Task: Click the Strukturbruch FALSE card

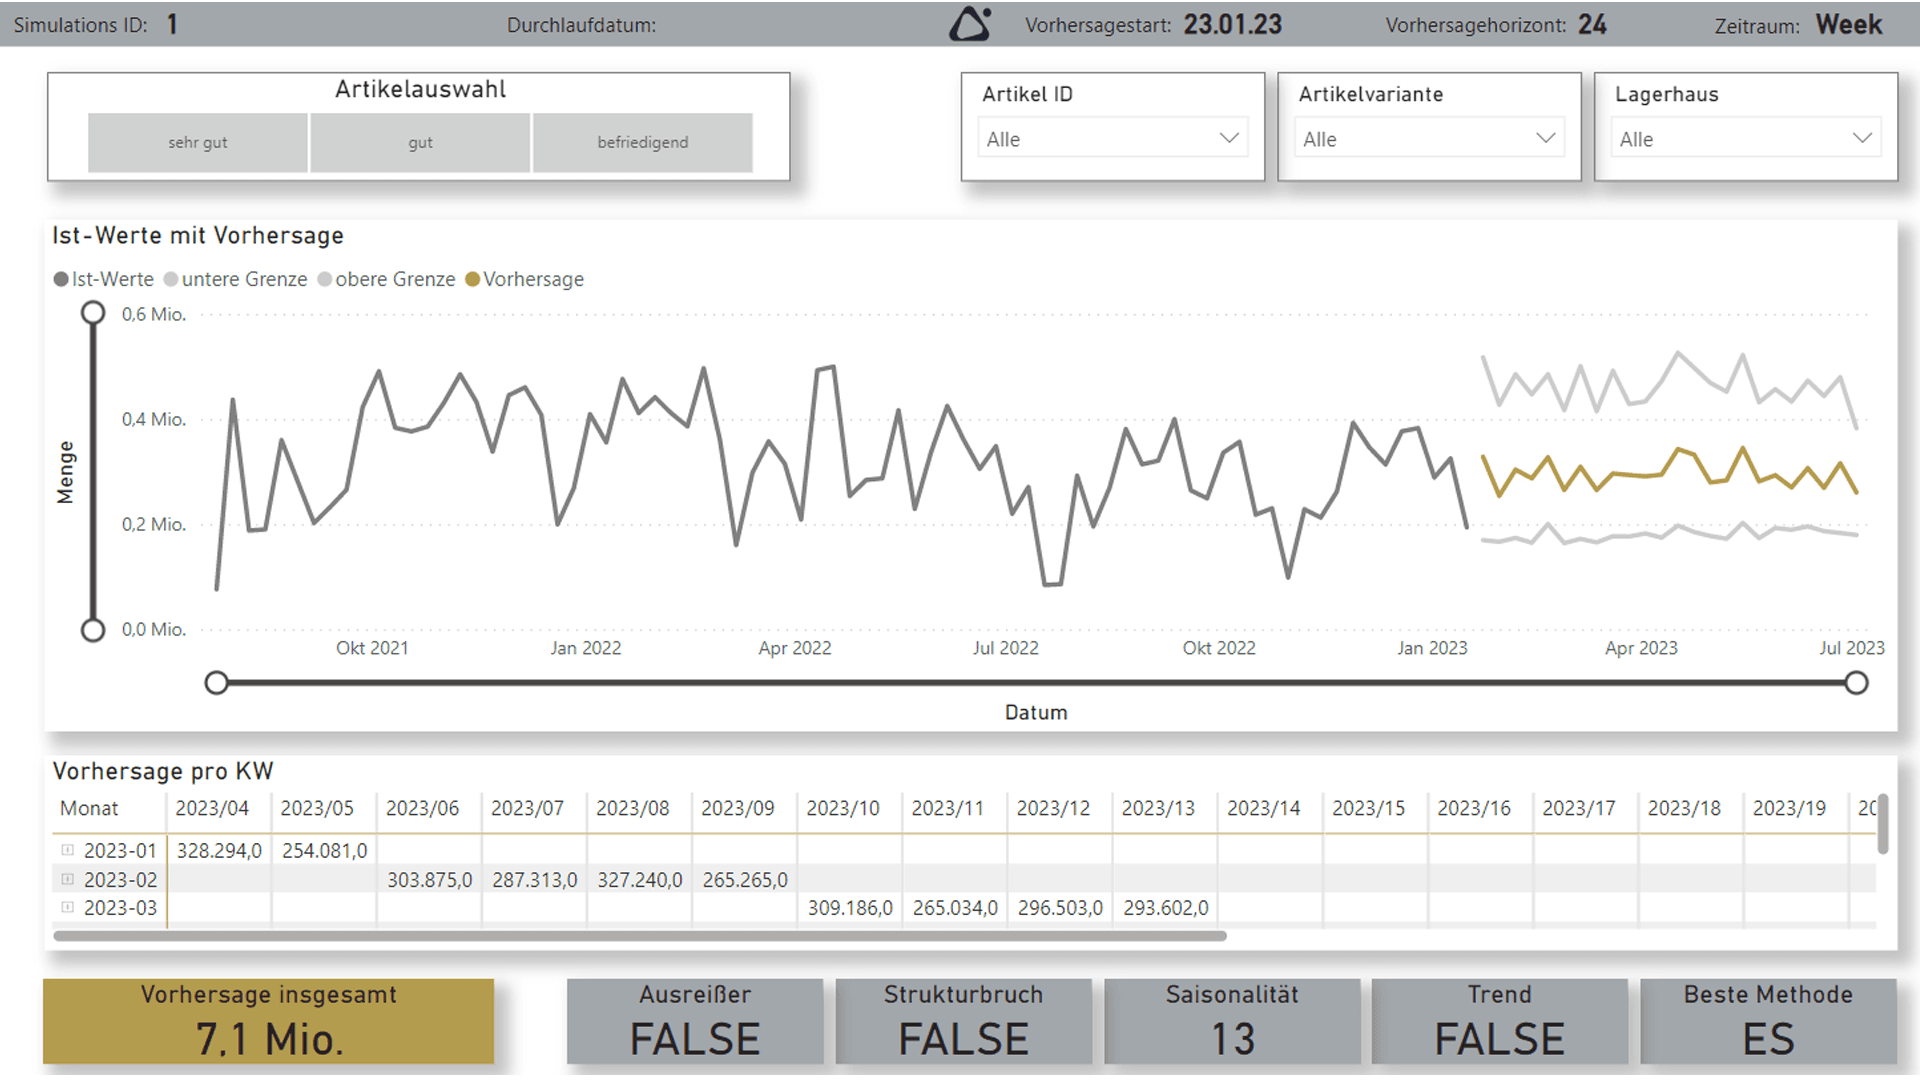Action: click(963, 1021)
